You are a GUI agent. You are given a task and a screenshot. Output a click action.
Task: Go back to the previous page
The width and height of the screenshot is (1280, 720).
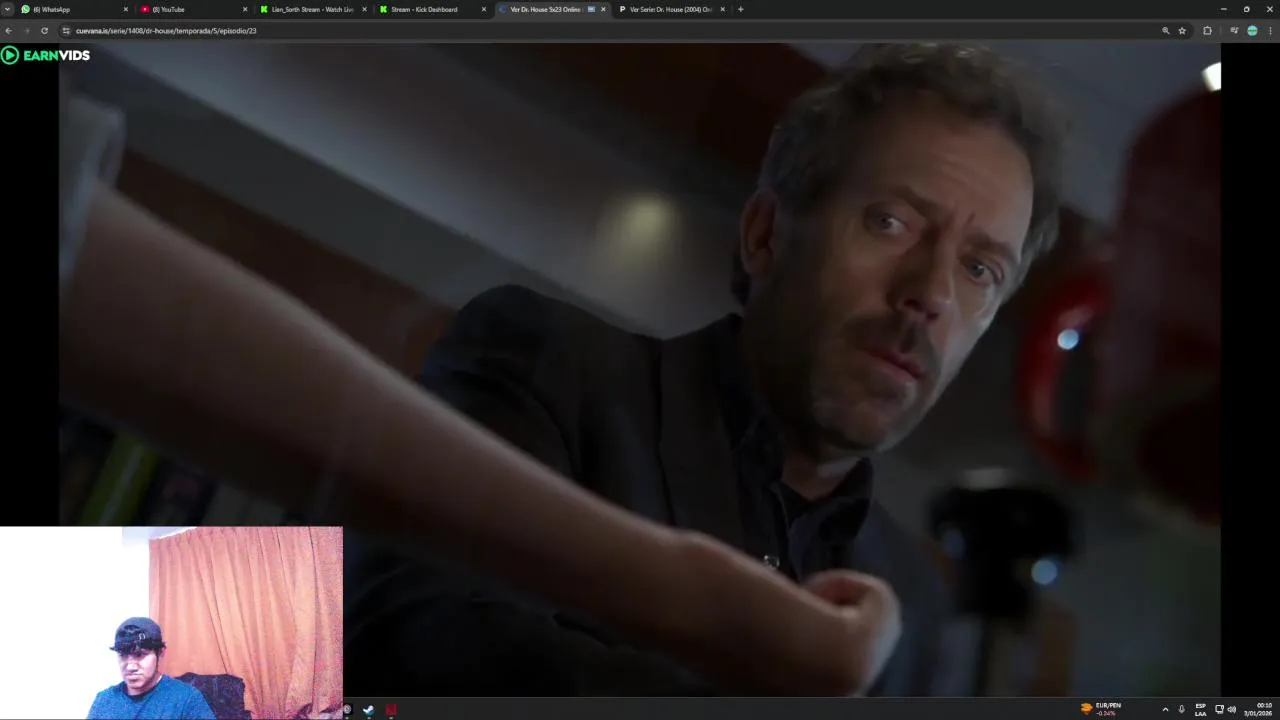point(8,31)
